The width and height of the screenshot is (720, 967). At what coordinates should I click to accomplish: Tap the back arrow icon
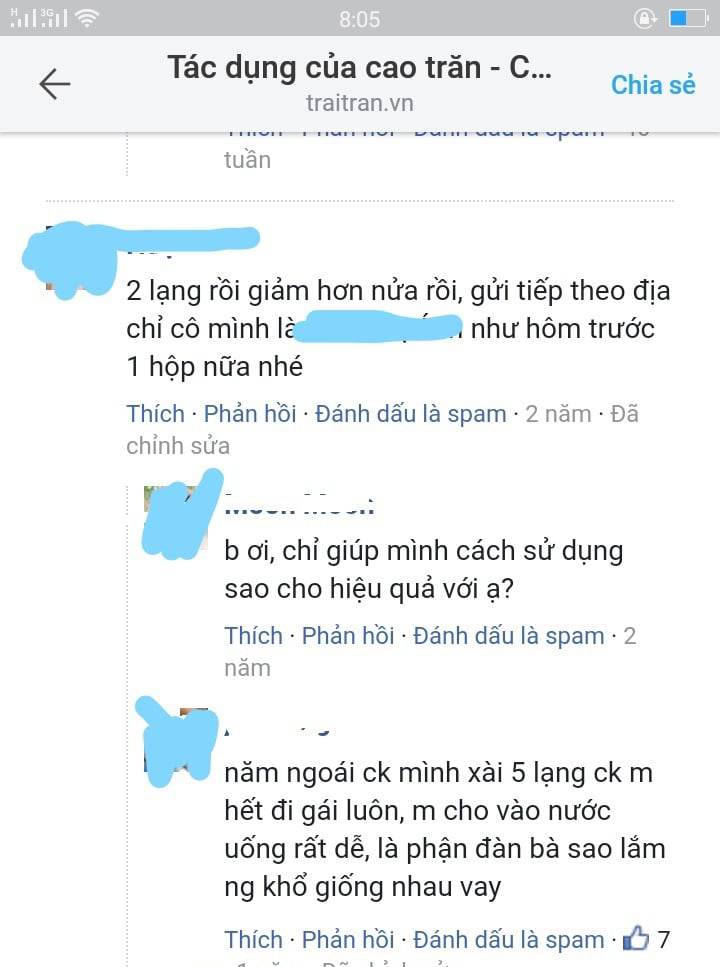(55, 84)
